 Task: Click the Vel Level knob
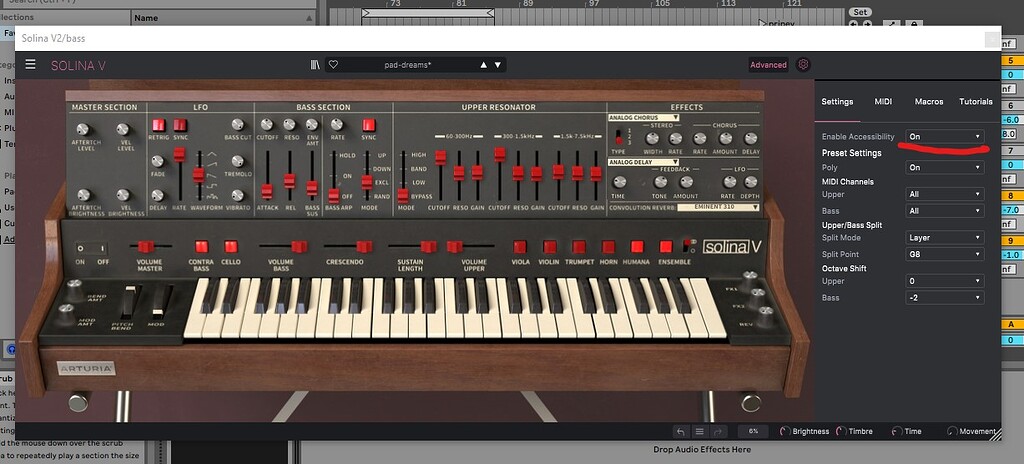tap(123, 129)
